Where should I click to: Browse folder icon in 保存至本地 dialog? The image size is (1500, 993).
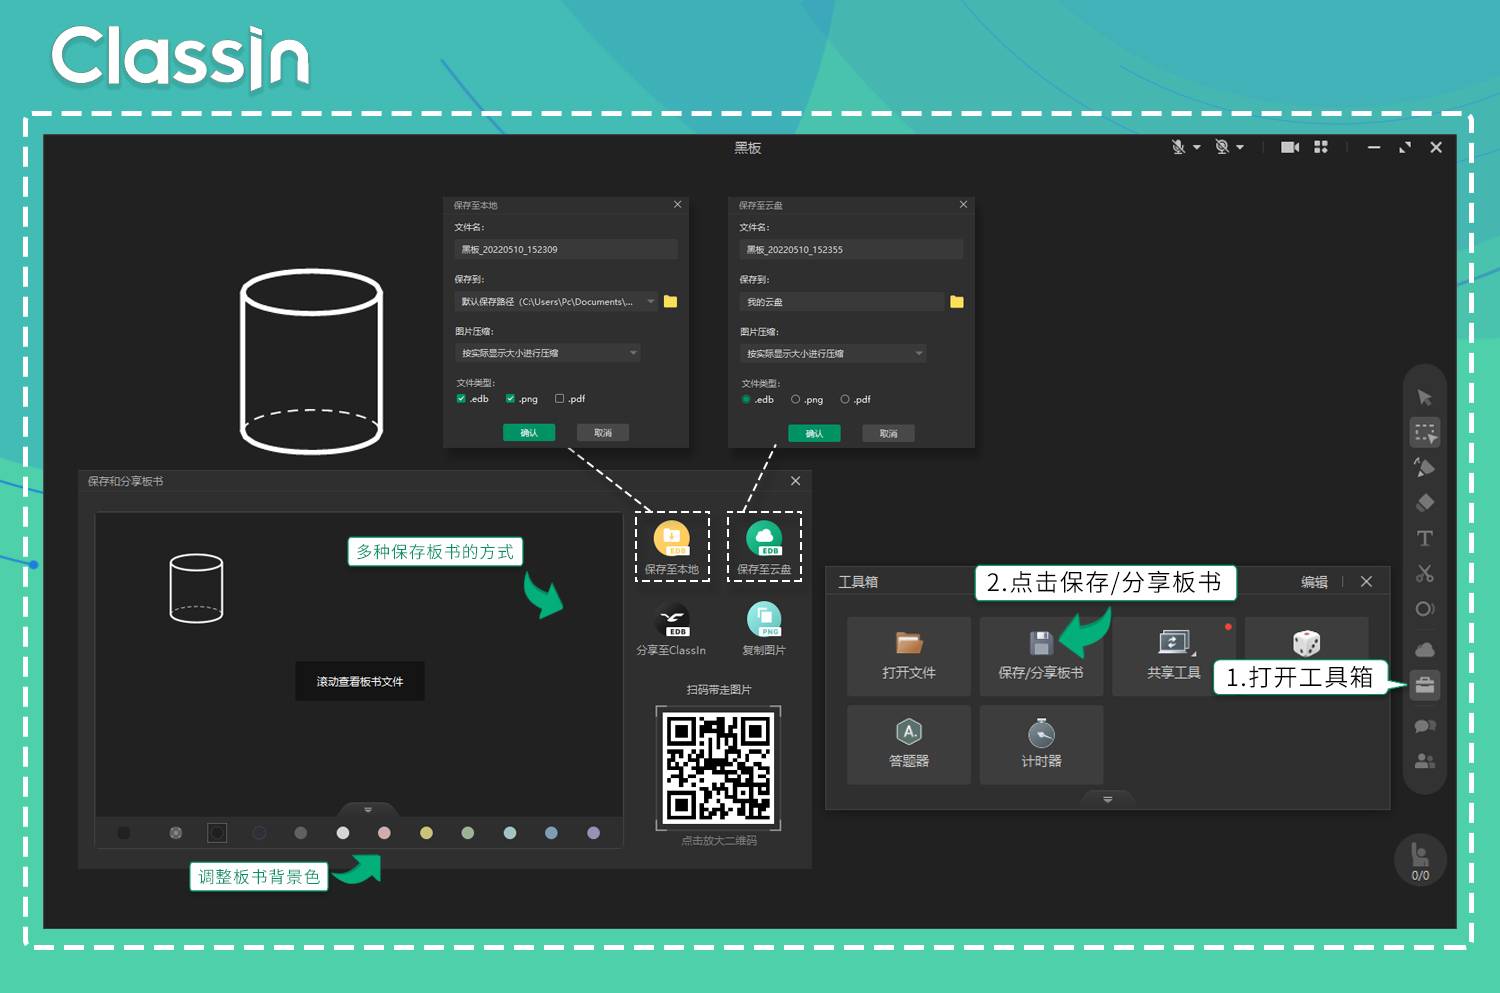[670, 301]
